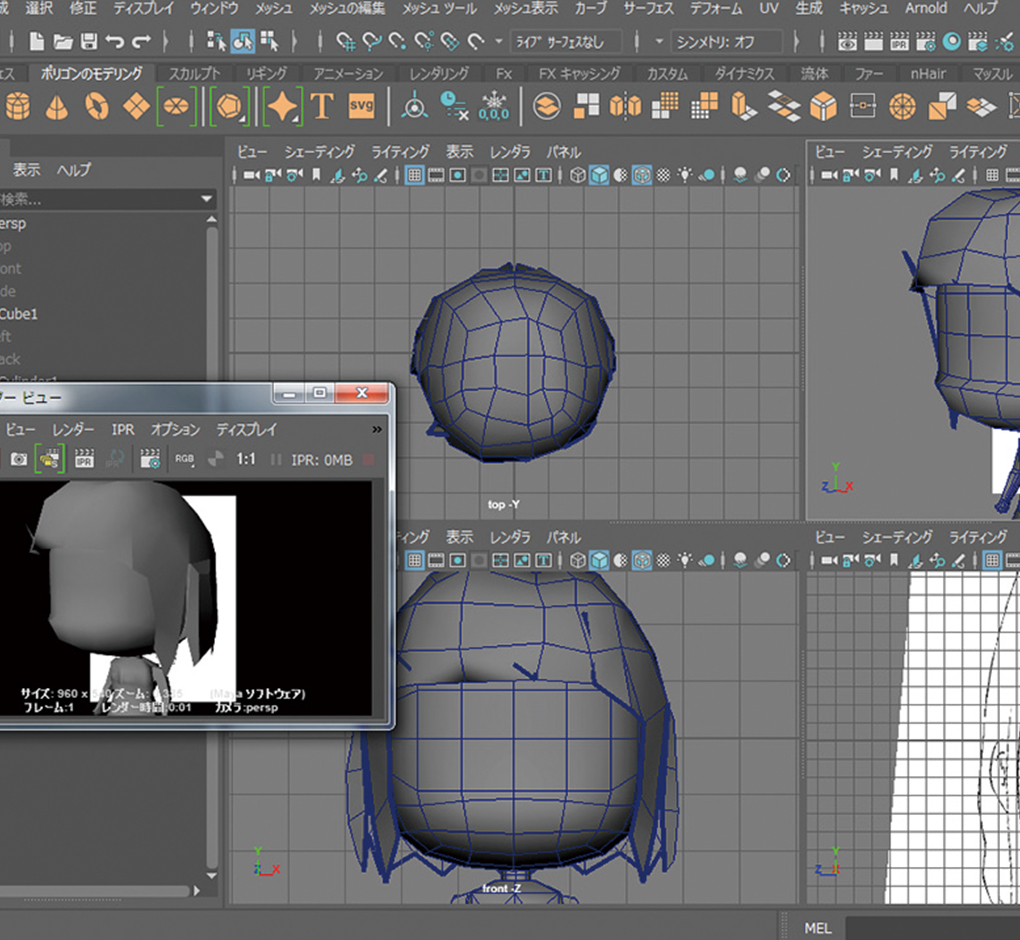1020x940 pixels.
Task: Expand Render View menu overflow chevron
Action: point(377,429)
